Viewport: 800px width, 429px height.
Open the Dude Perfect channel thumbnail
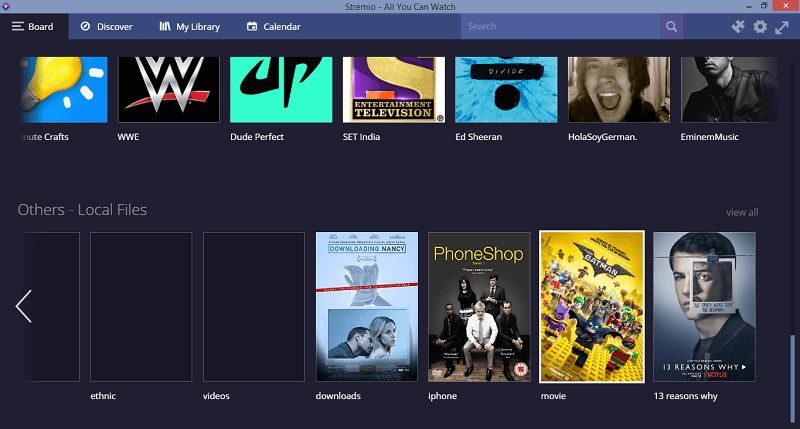pos(281,89)
